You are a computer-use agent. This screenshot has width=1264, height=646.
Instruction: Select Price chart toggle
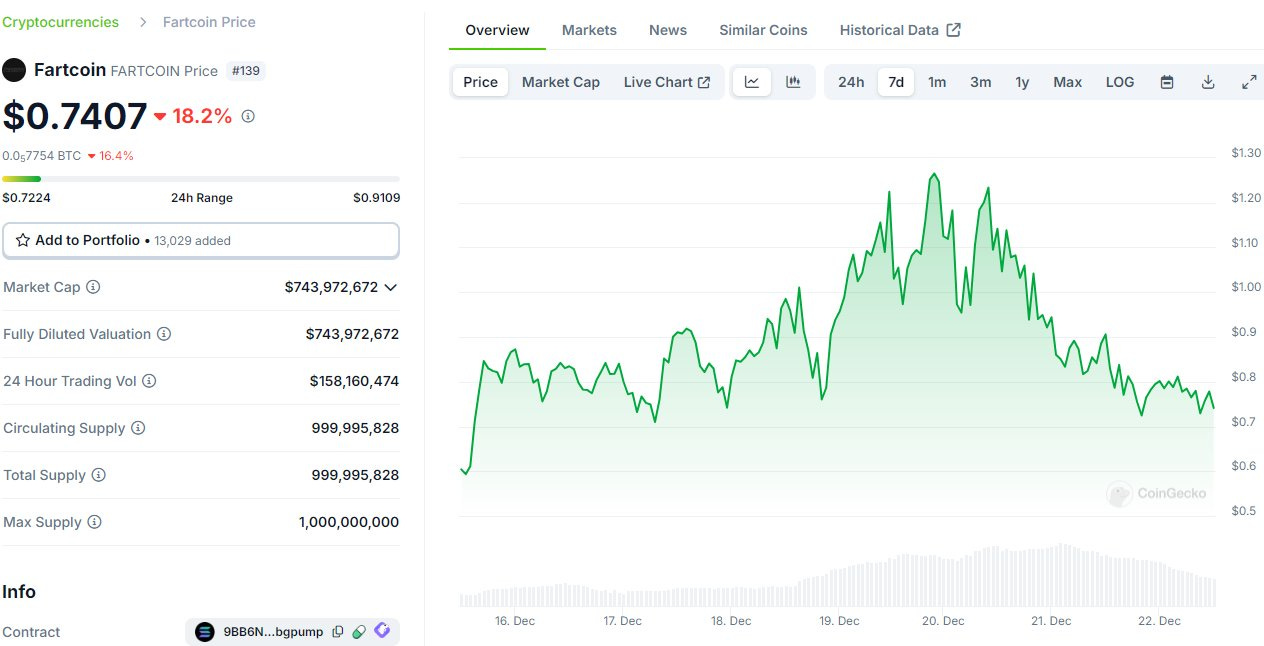(480, 82)
